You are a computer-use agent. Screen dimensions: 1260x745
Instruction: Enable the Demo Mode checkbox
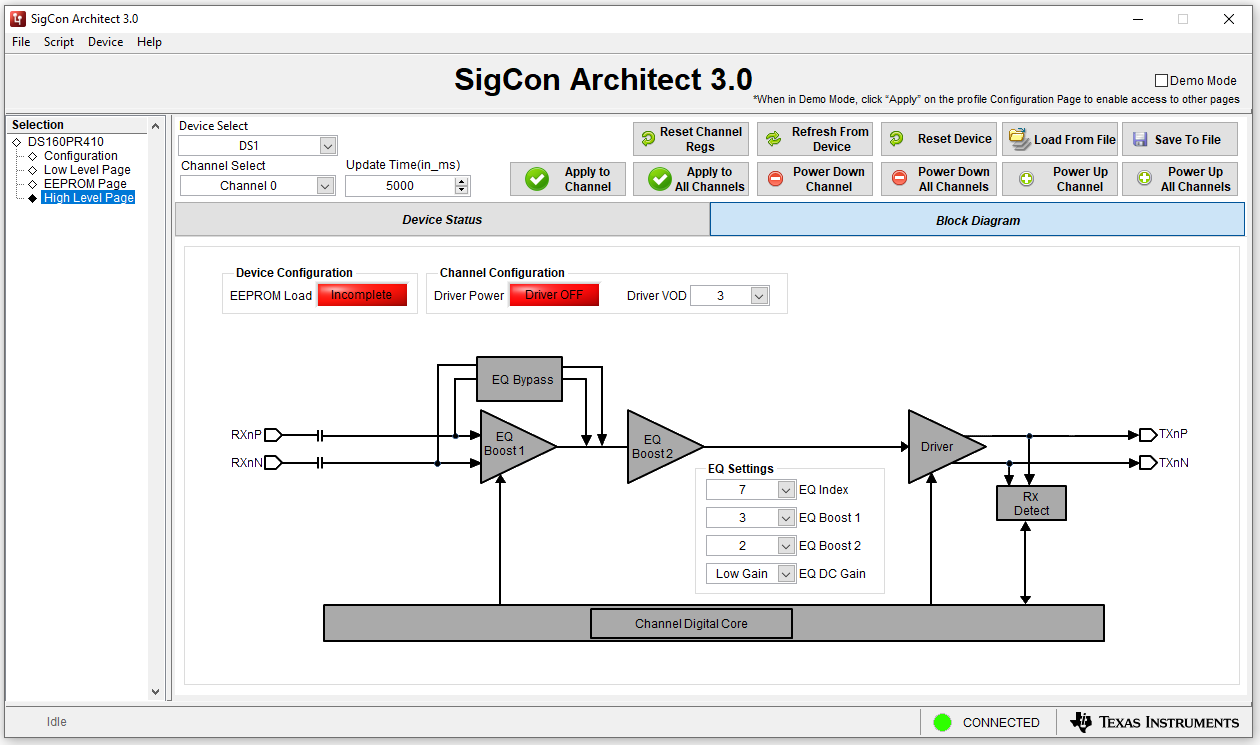(1161, 81)
